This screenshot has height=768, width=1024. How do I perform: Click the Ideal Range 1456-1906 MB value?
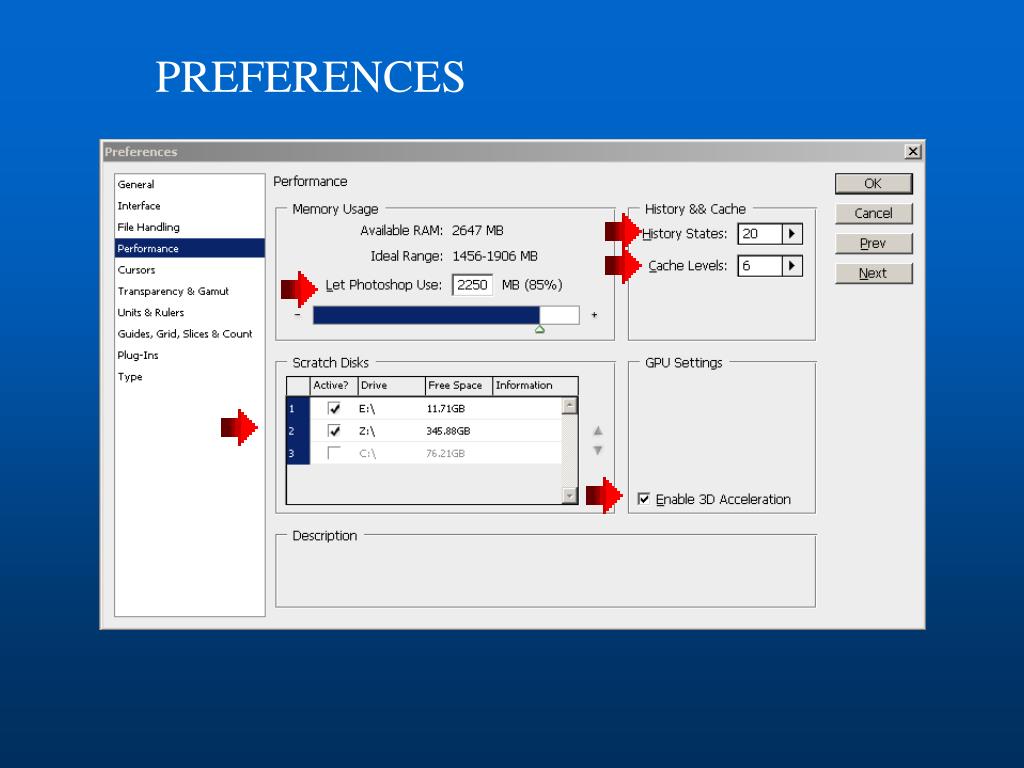(495, 256)
